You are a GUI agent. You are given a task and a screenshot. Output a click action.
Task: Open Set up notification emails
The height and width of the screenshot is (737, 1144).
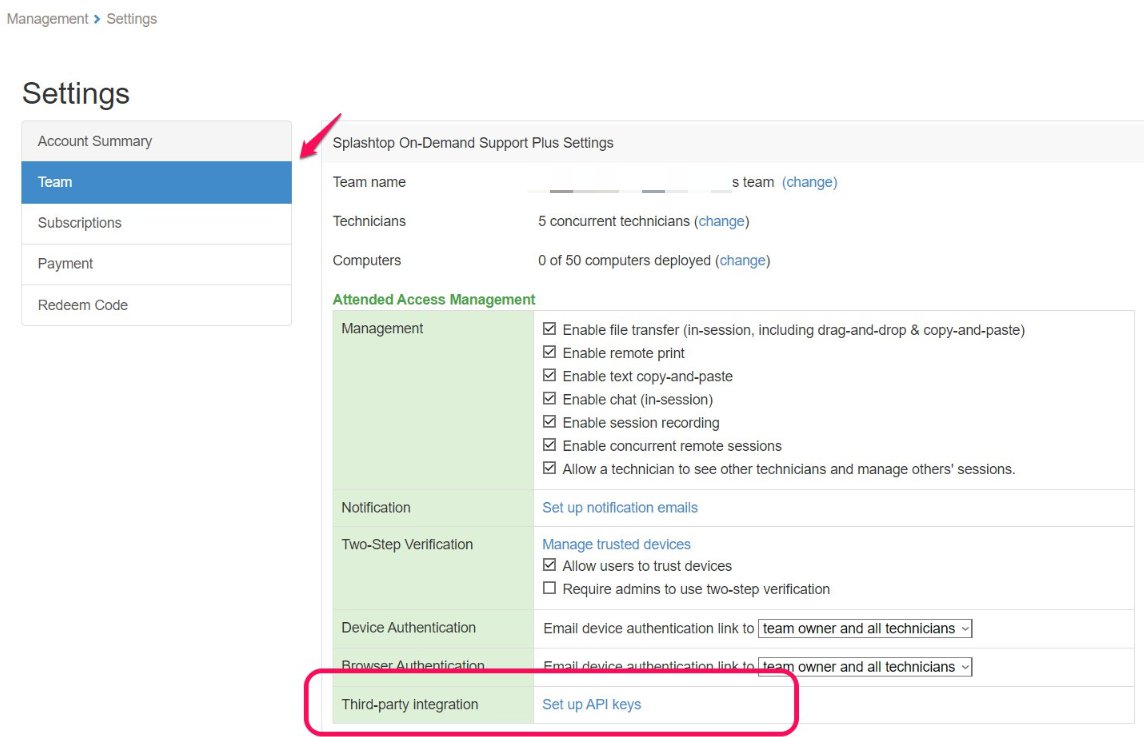point(620,508)
